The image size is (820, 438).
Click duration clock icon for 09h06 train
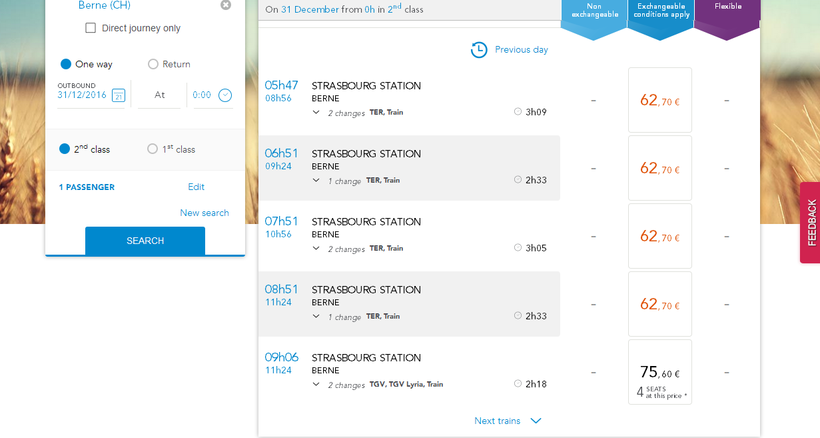click(x=517, y=384)
